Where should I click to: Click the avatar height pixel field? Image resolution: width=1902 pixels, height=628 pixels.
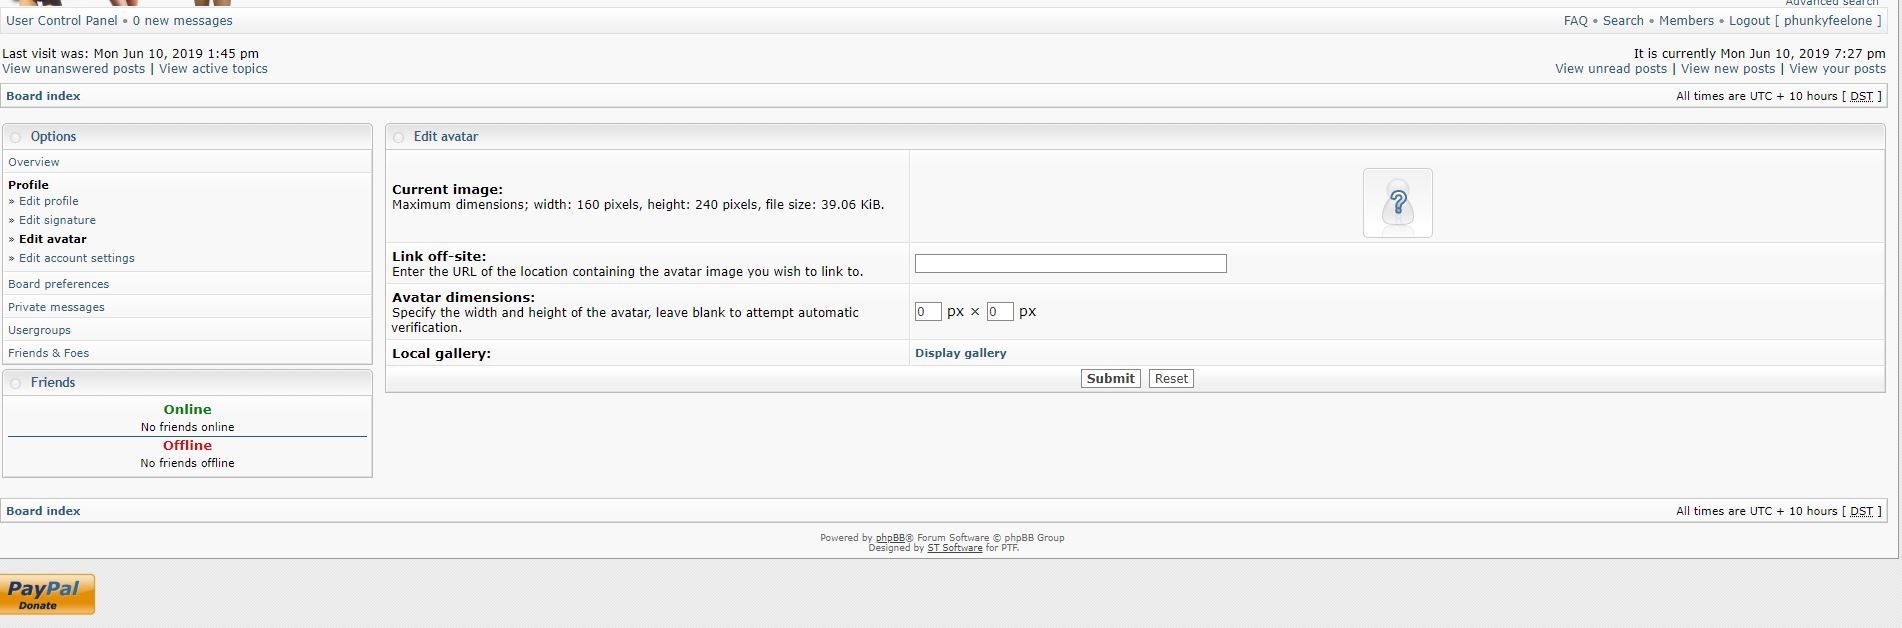tap(999, 312)
